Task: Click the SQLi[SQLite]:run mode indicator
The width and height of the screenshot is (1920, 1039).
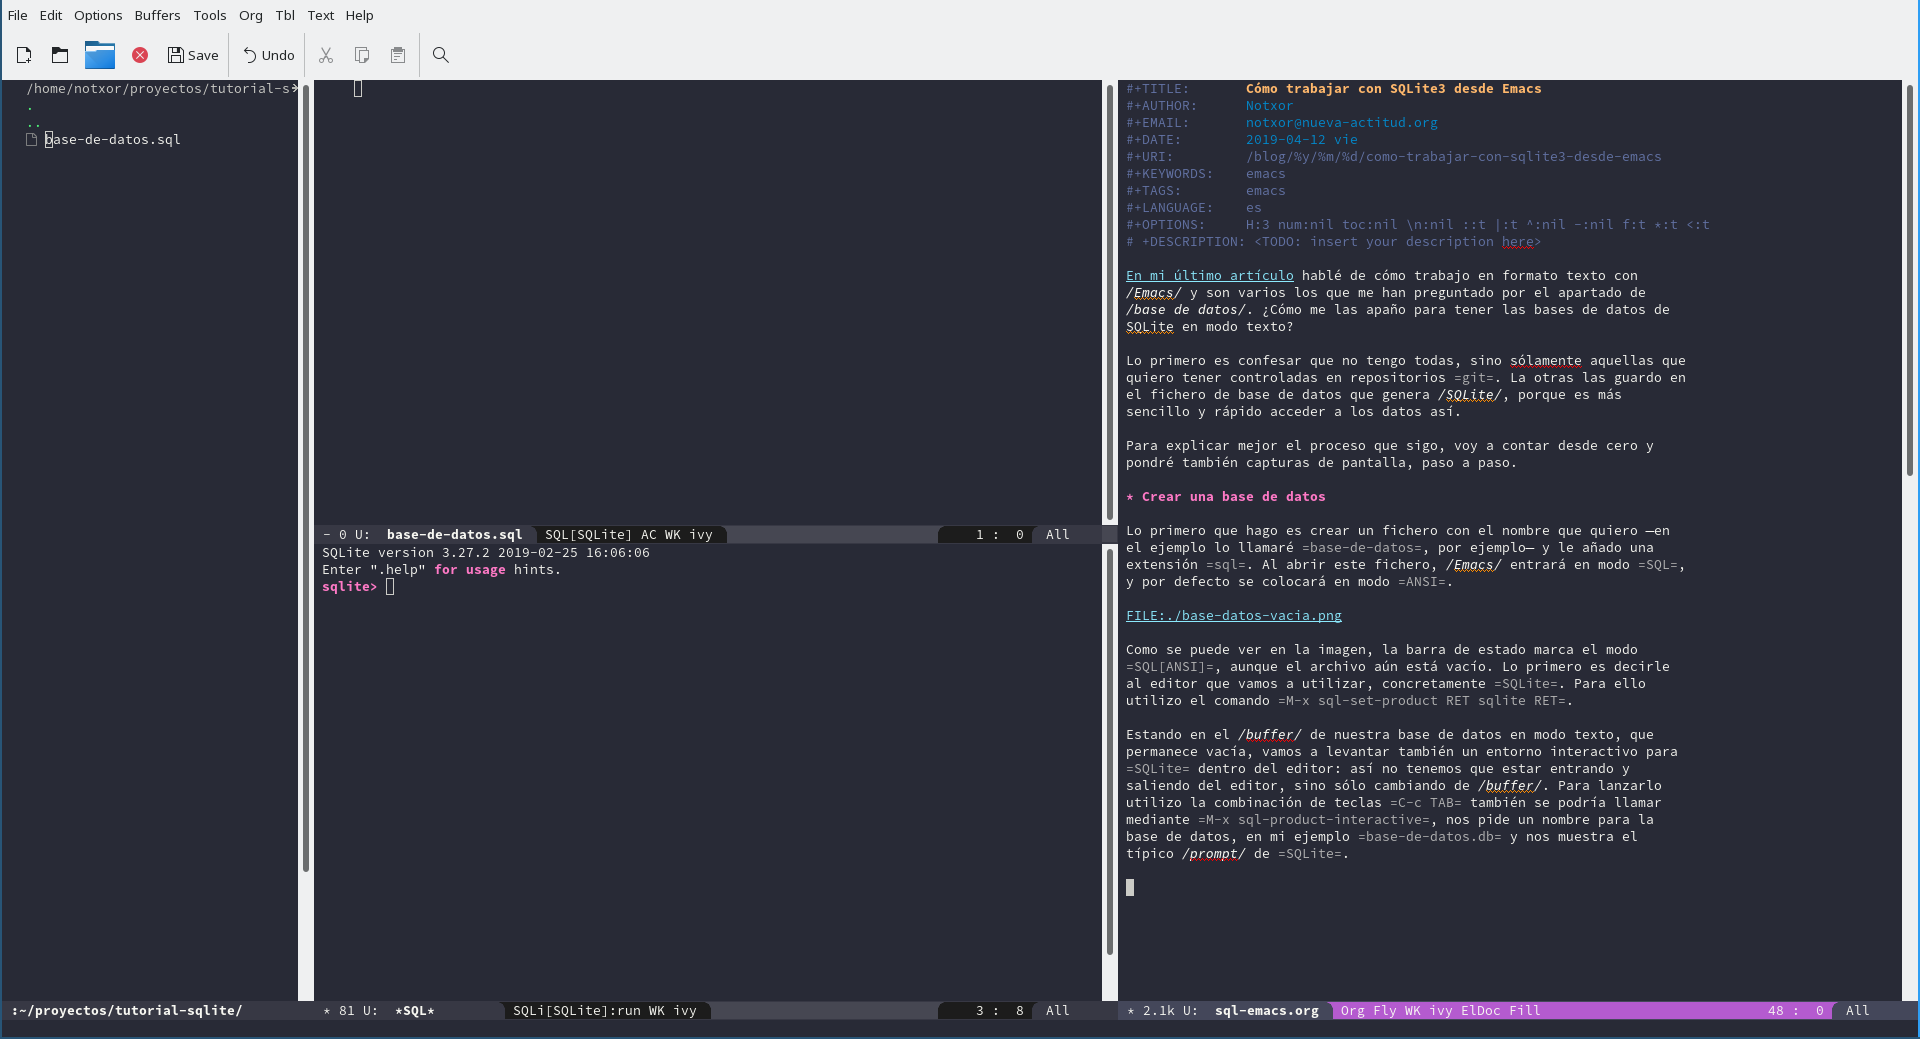Action: (x=577, y=1011)
